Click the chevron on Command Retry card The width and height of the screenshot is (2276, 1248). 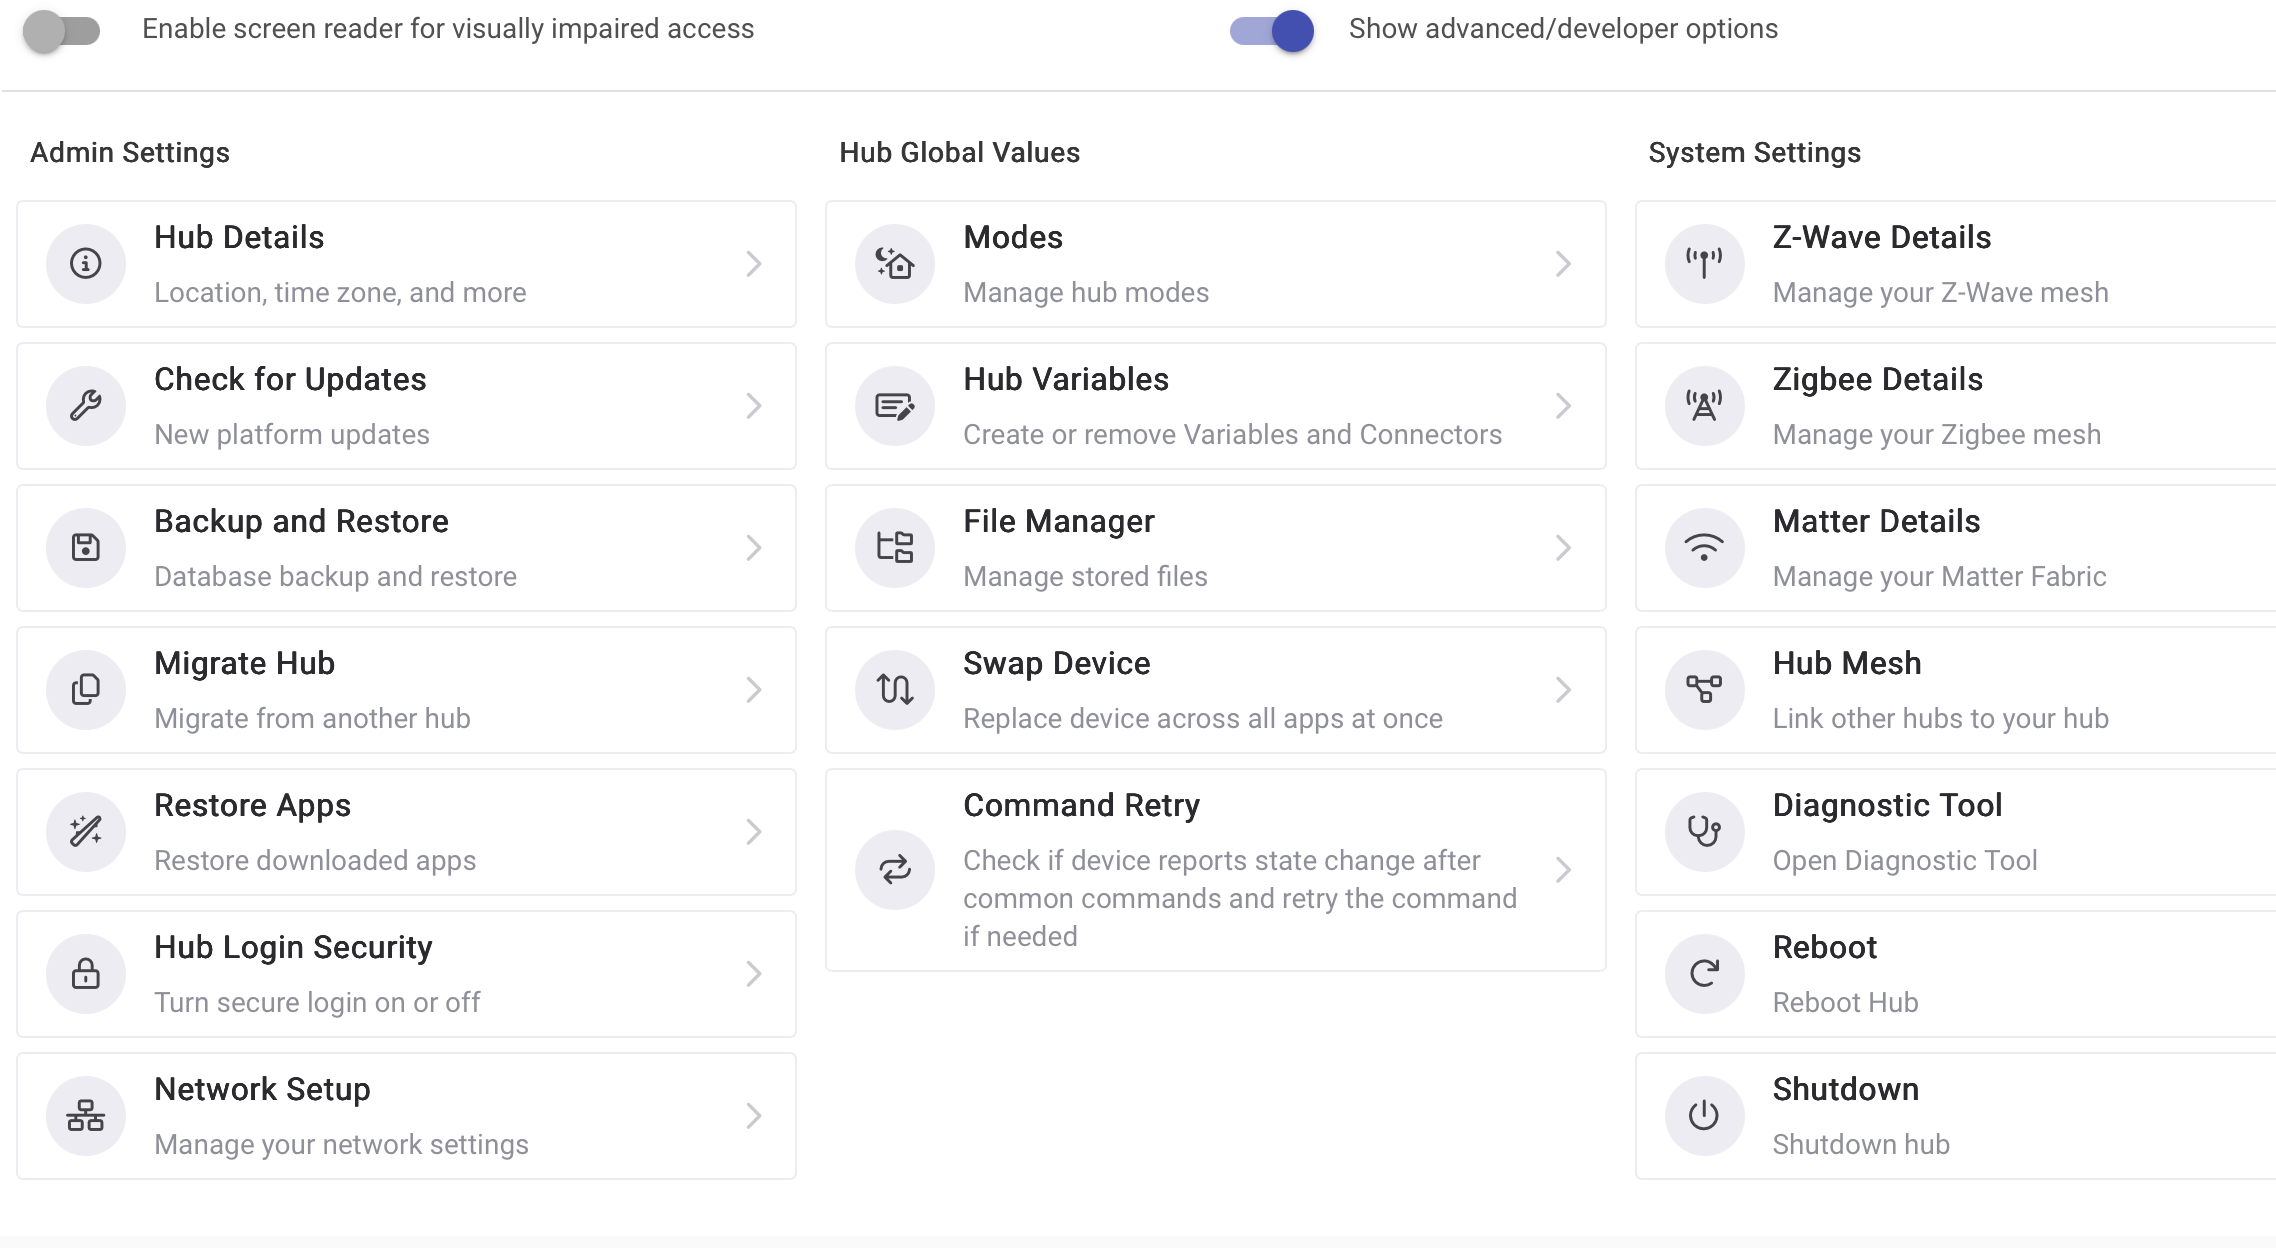point(1563,870)
